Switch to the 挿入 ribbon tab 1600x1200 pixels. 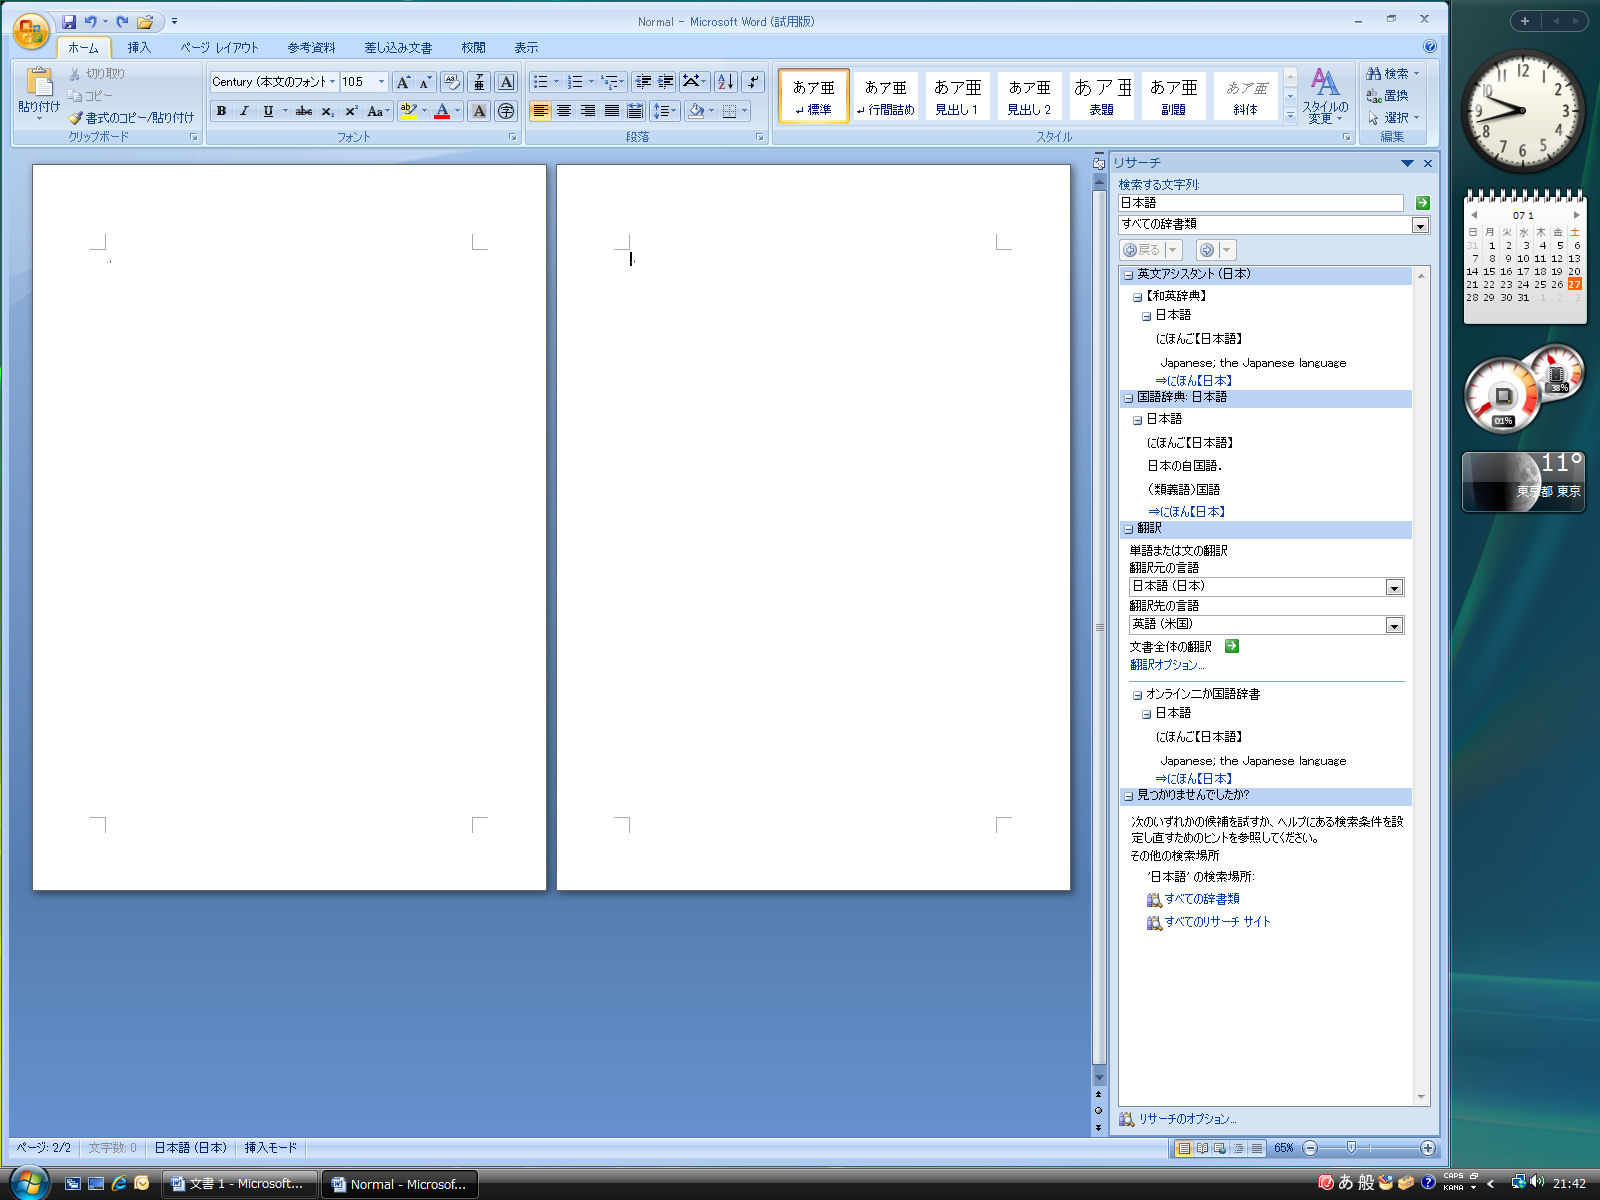(x=138, y=46)
